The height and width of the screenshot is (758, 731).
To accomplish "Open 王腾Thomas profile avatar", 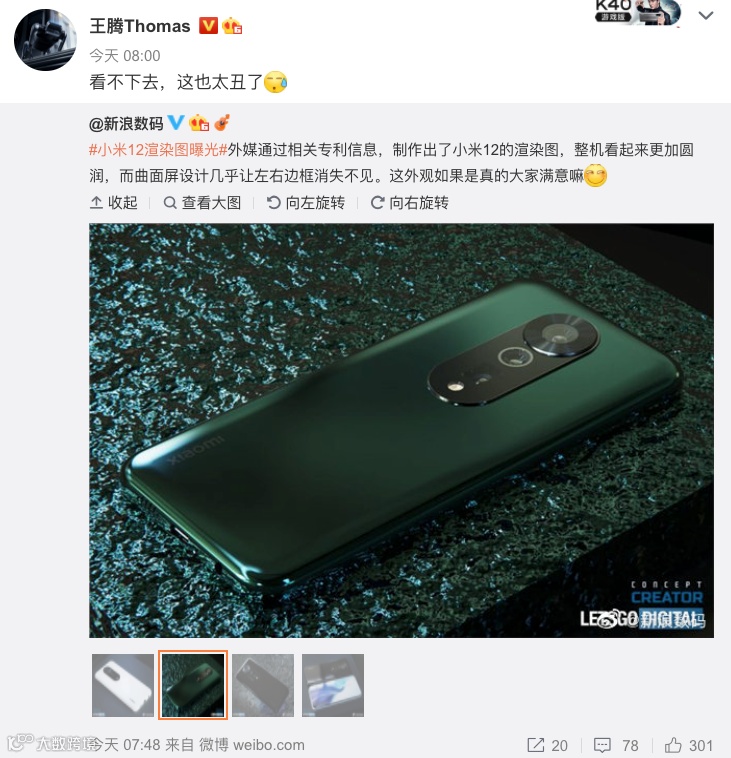I will pyautogui.click(x=45, y=40).
